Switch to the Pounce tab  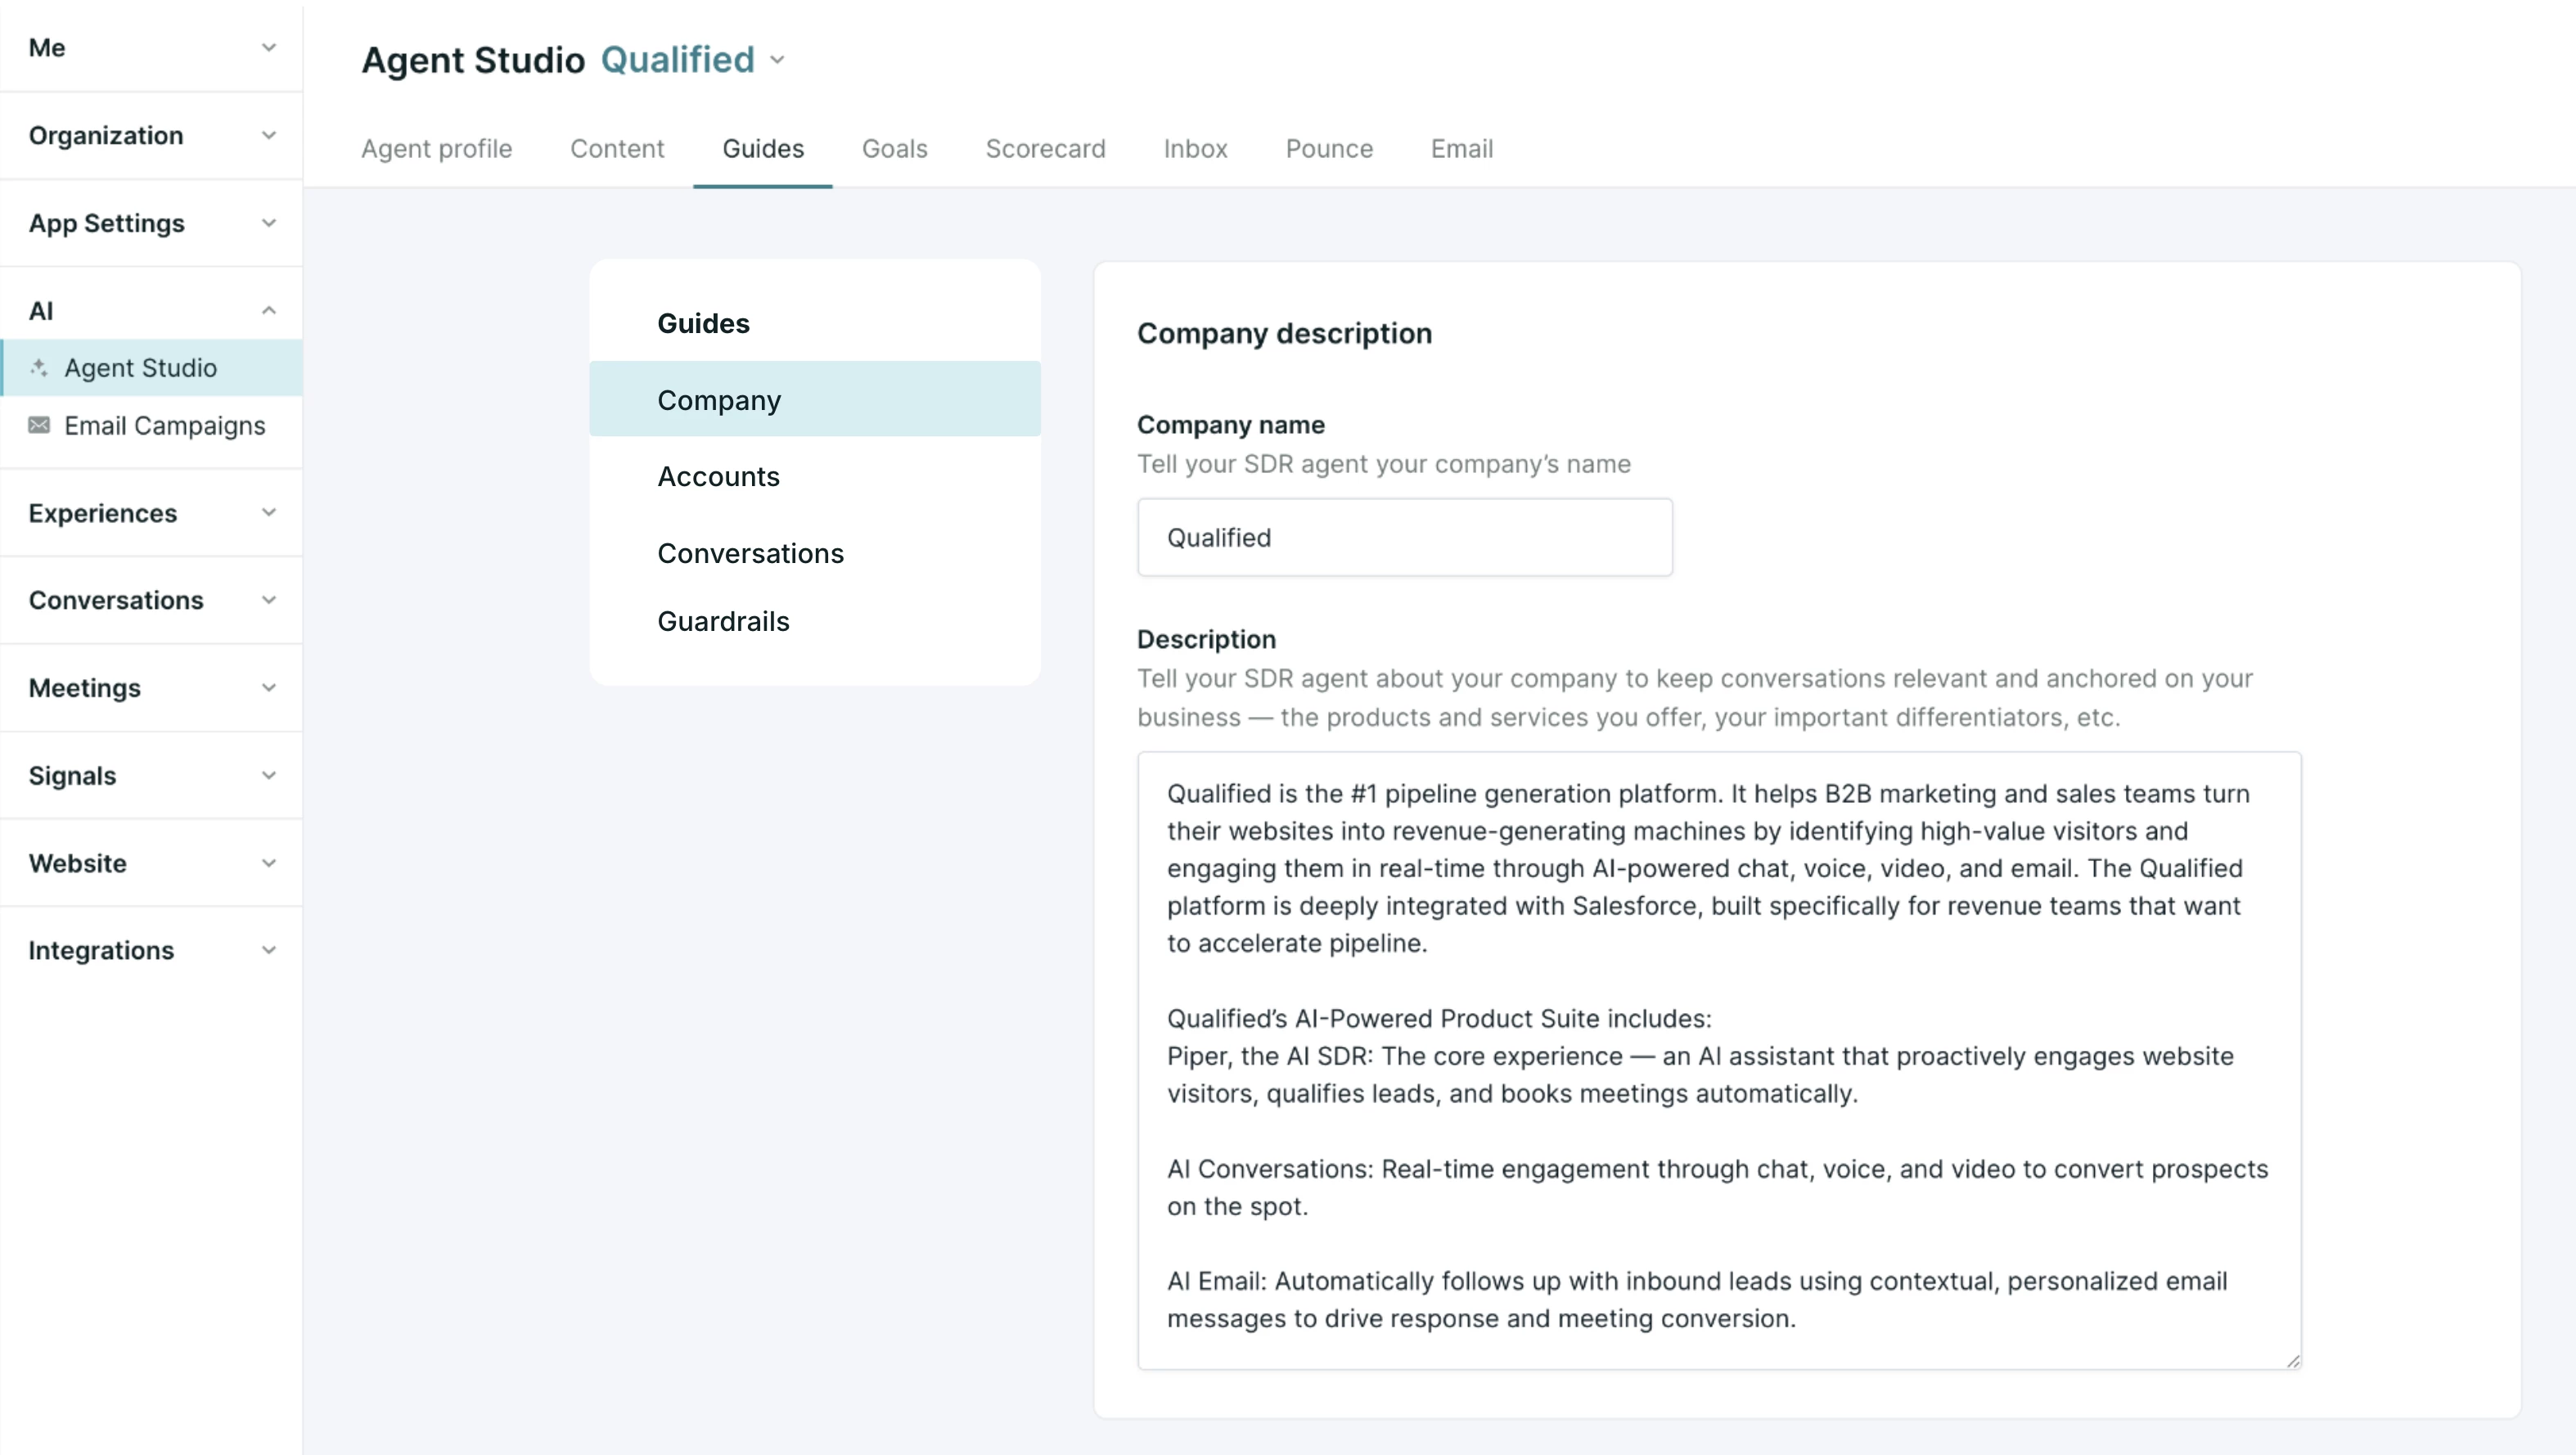tap(1329, 149)
